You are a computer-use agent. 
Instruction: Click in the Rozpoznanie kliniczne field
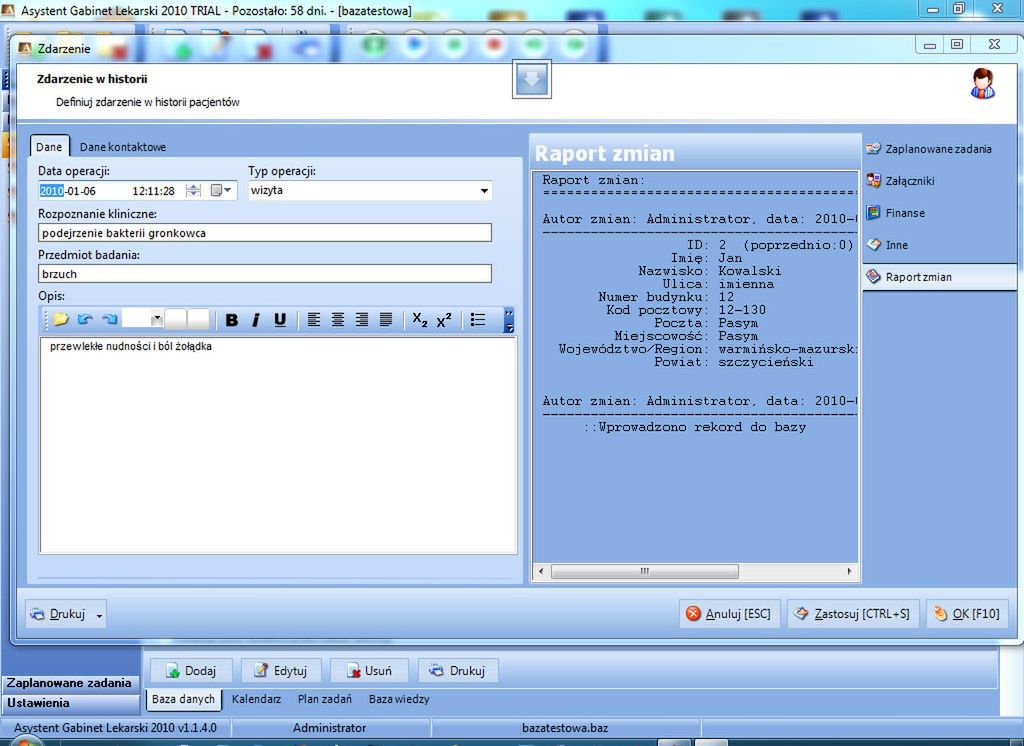click(x=264, y=233)
